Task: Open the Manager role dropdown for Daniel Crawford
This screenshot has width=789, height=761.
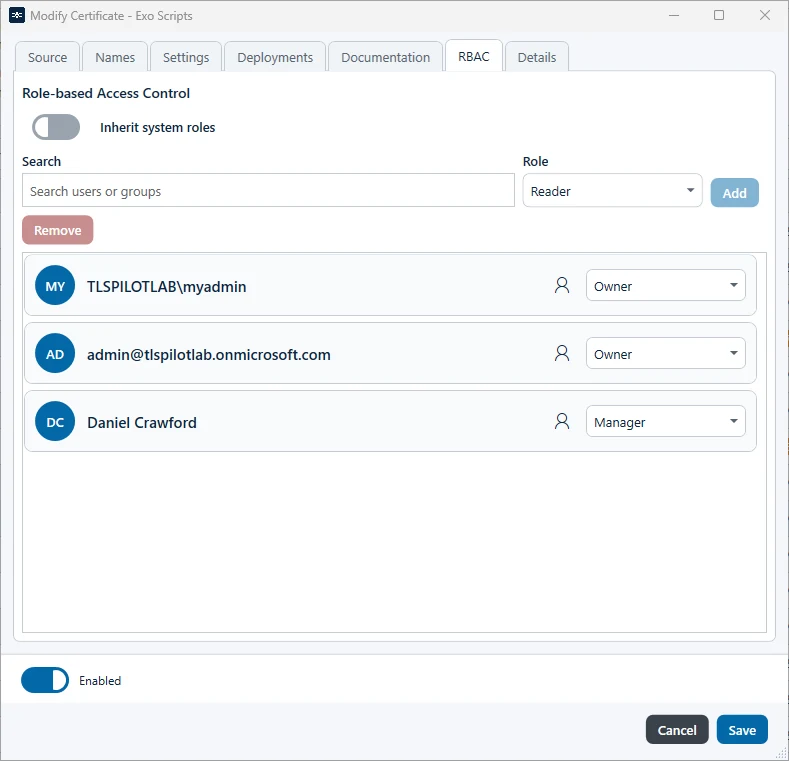Action: click(x=665, y=421)
